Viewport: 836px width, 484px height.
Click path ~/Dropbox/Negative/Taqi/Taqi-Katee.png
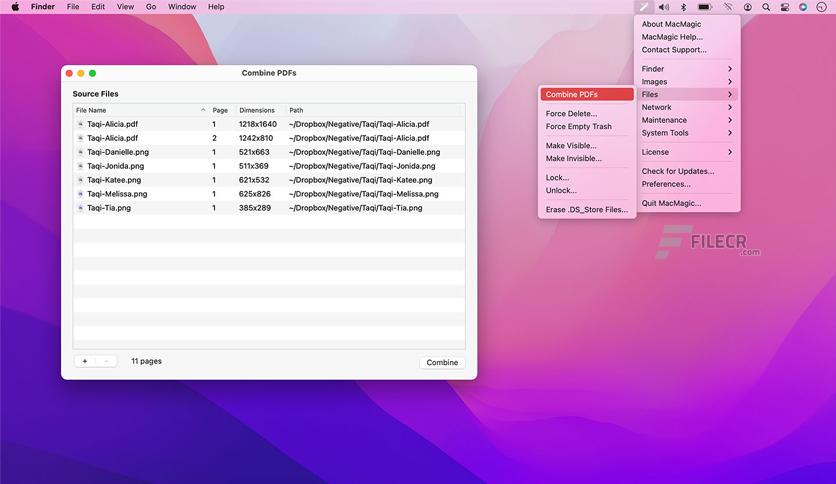click(360, 180)
